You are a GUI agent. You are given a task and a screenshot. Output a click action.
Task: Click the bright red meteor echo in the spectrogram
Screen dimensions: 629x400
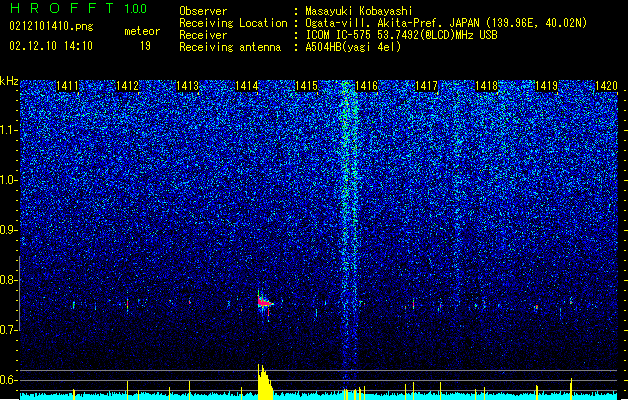(265, 303)
